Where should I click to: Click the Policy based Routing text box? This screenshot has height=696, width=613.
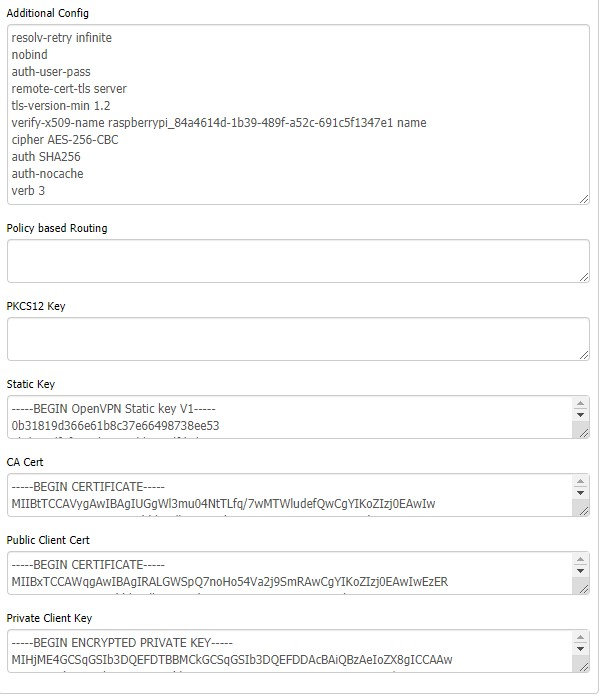[x=298, y=261]
